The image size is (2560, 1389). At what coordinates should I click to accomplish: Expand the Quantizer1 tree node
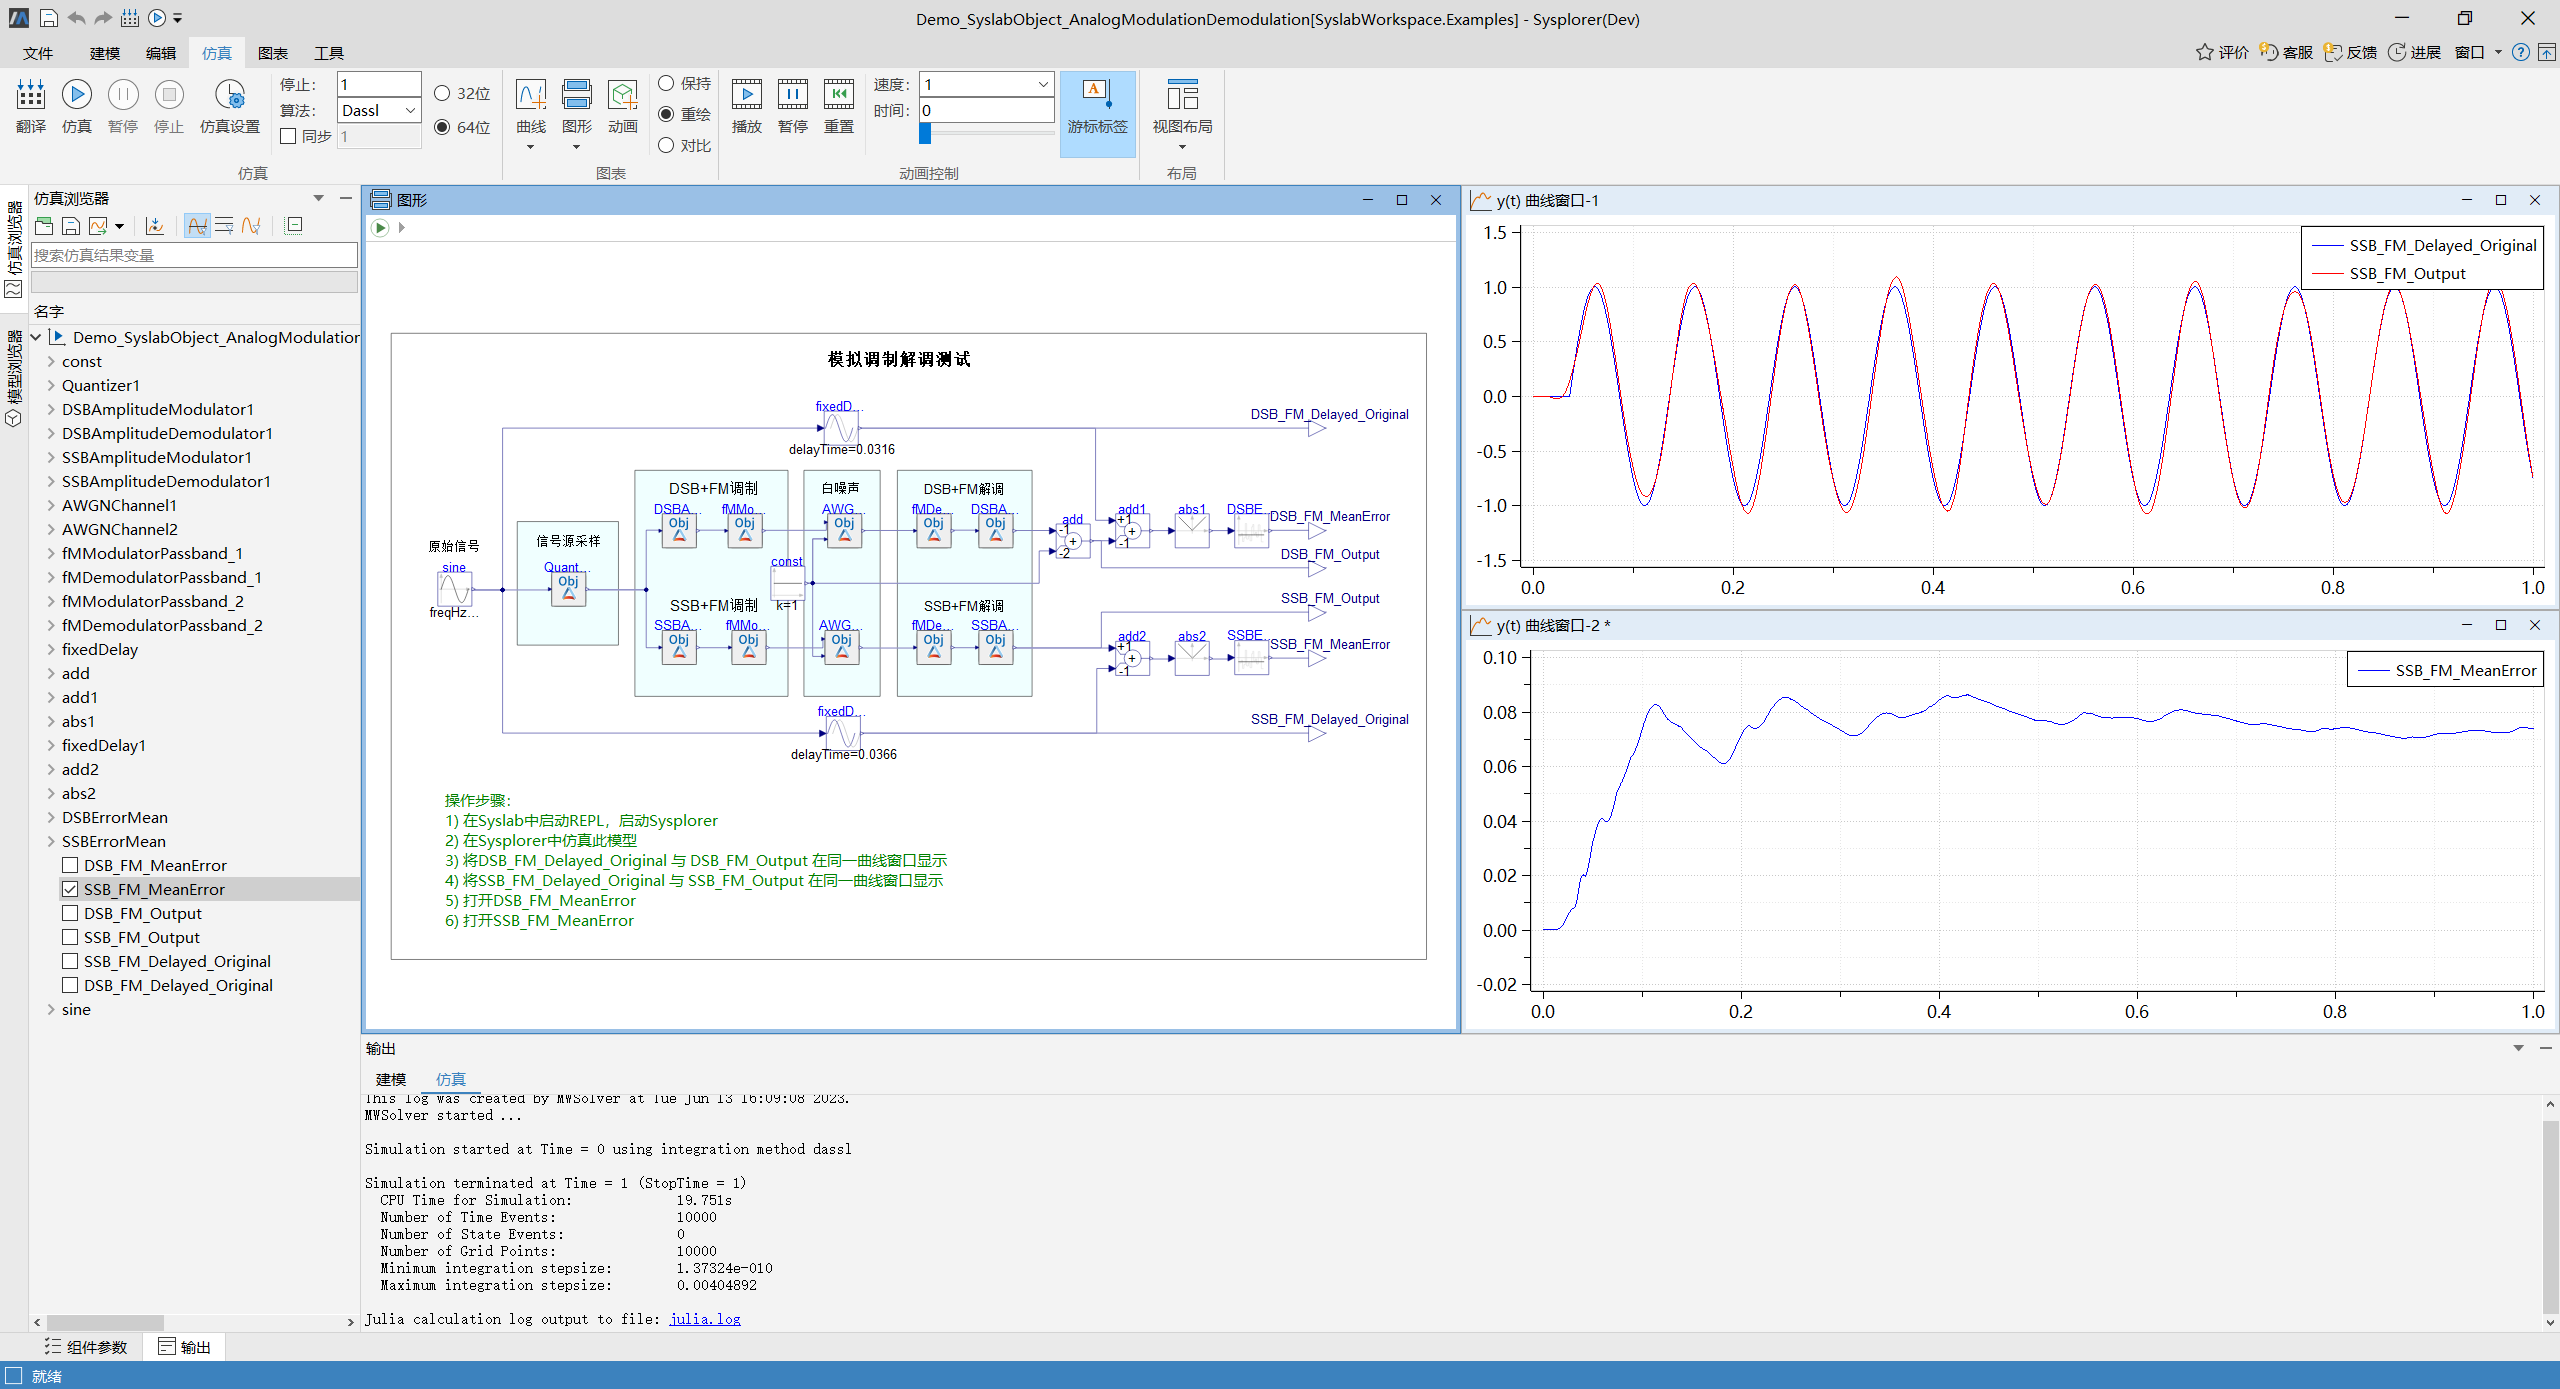coord(51,385)
